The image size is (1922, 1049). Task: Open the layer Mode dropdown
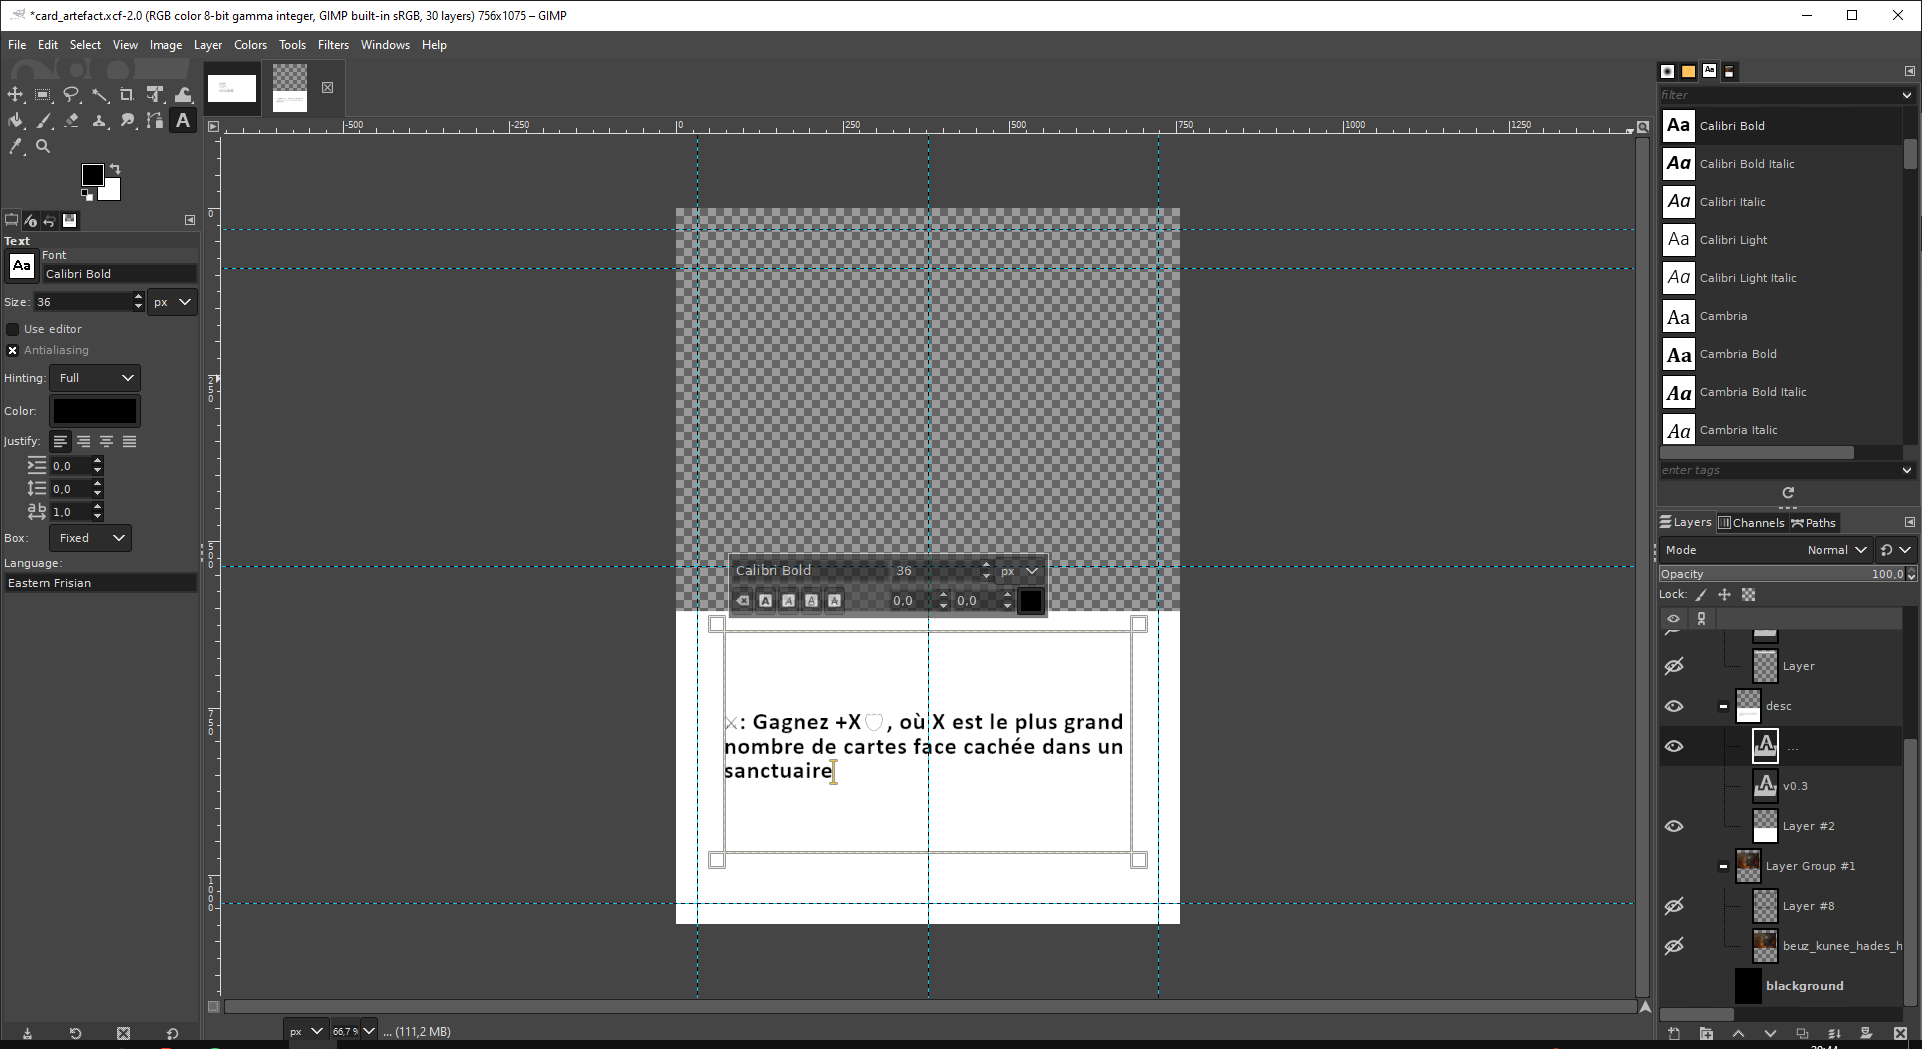tap(1768, 550)
